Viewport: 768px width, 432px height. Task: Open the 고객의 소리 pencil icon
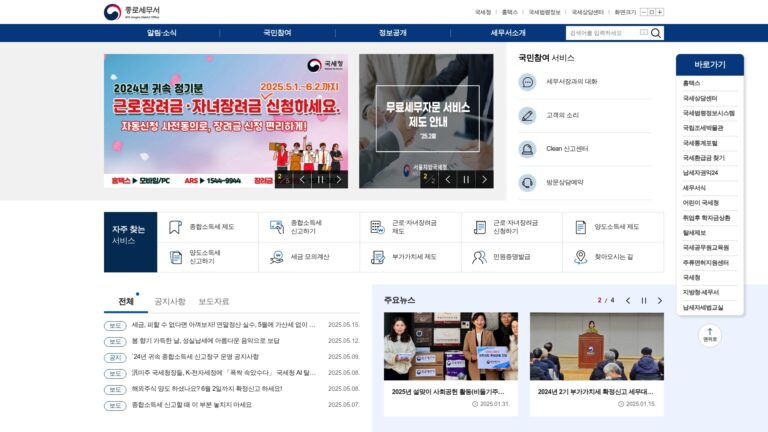coord(527,116)
